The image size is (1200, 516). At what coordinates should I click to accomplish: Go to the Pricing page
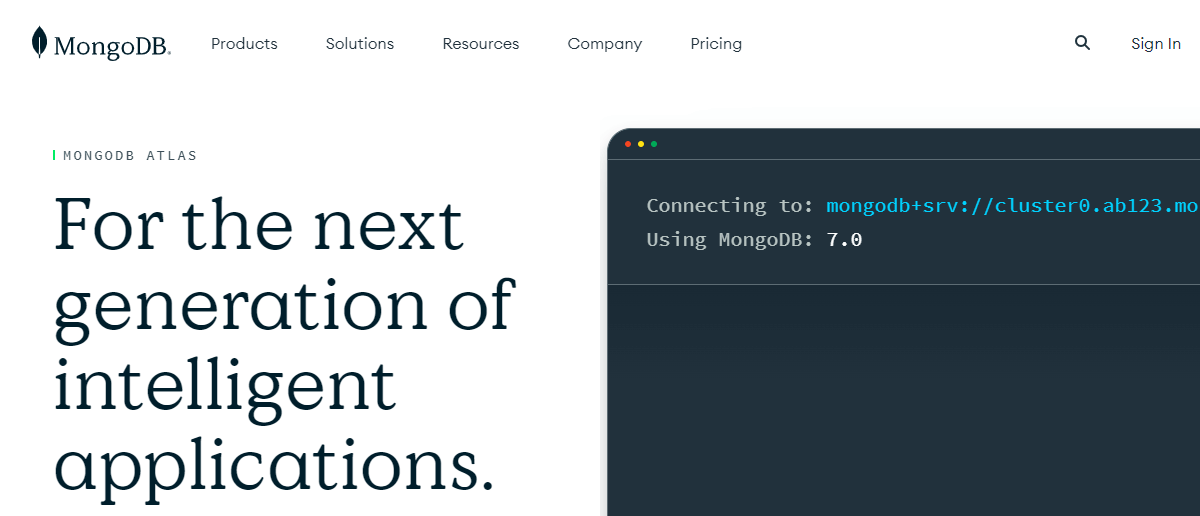pos(716,44)
